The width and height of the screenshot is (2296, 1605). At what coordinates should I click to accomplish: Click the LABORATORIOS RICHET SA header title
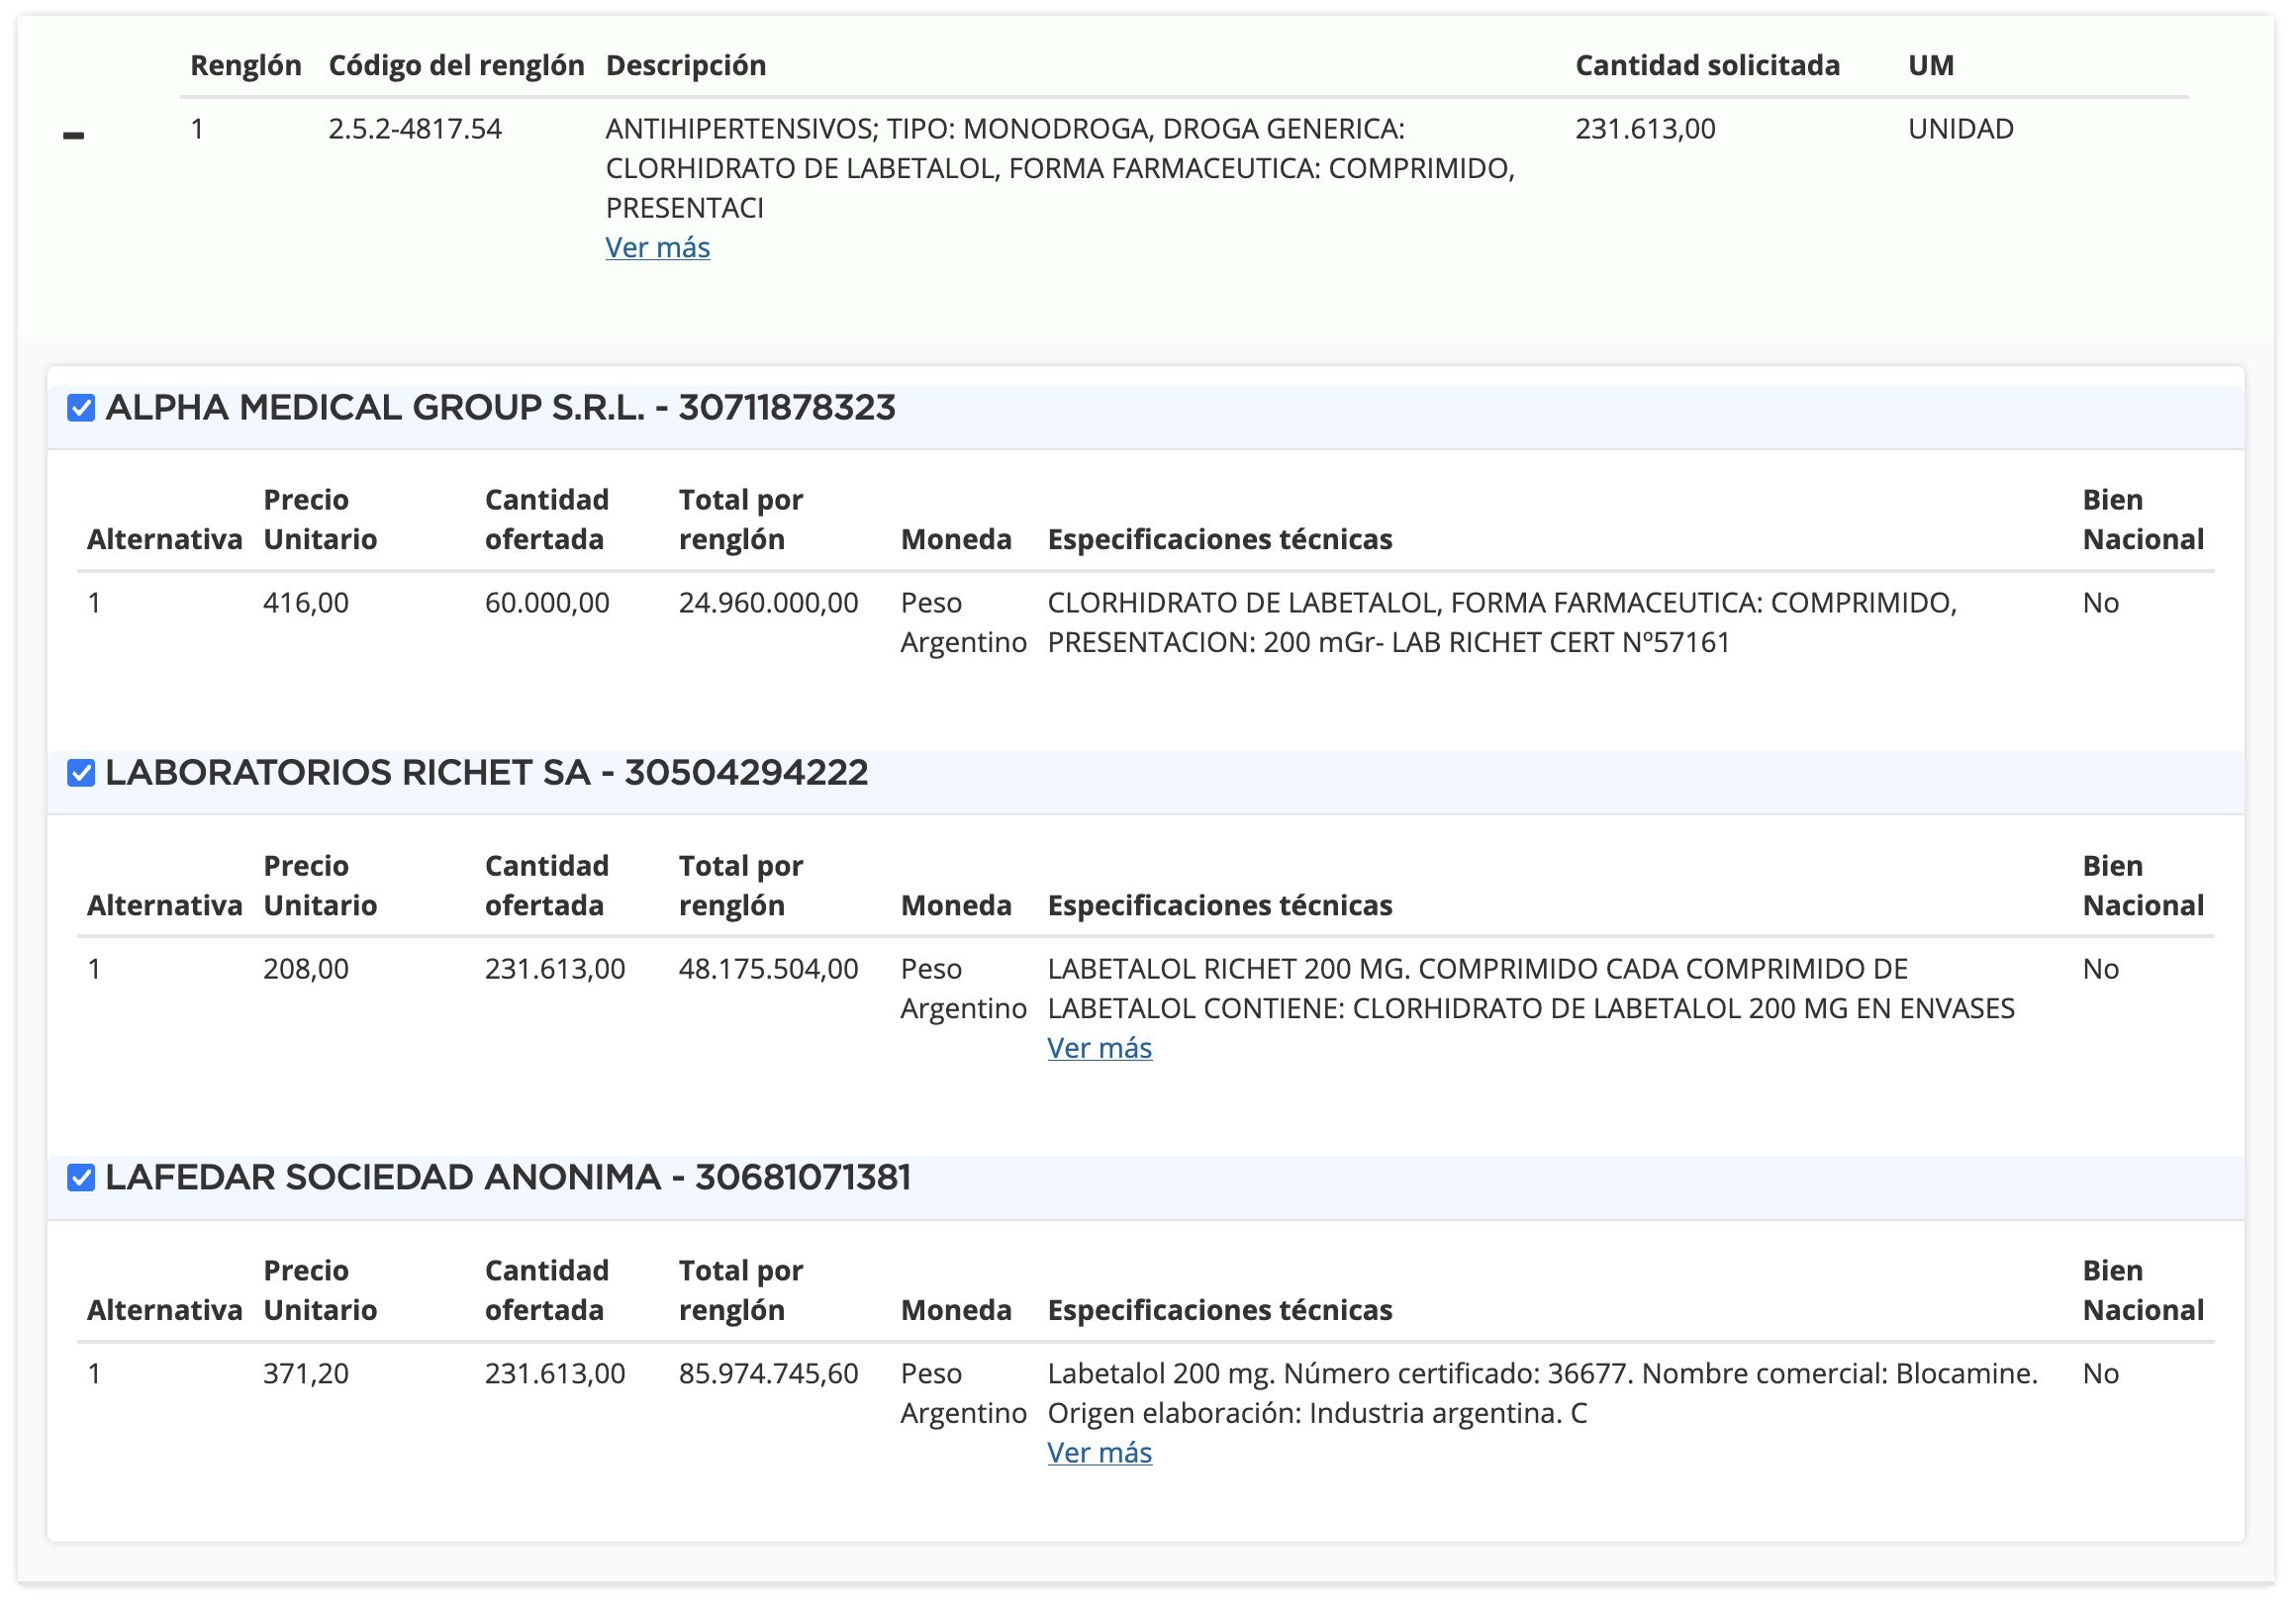point(486,773)
